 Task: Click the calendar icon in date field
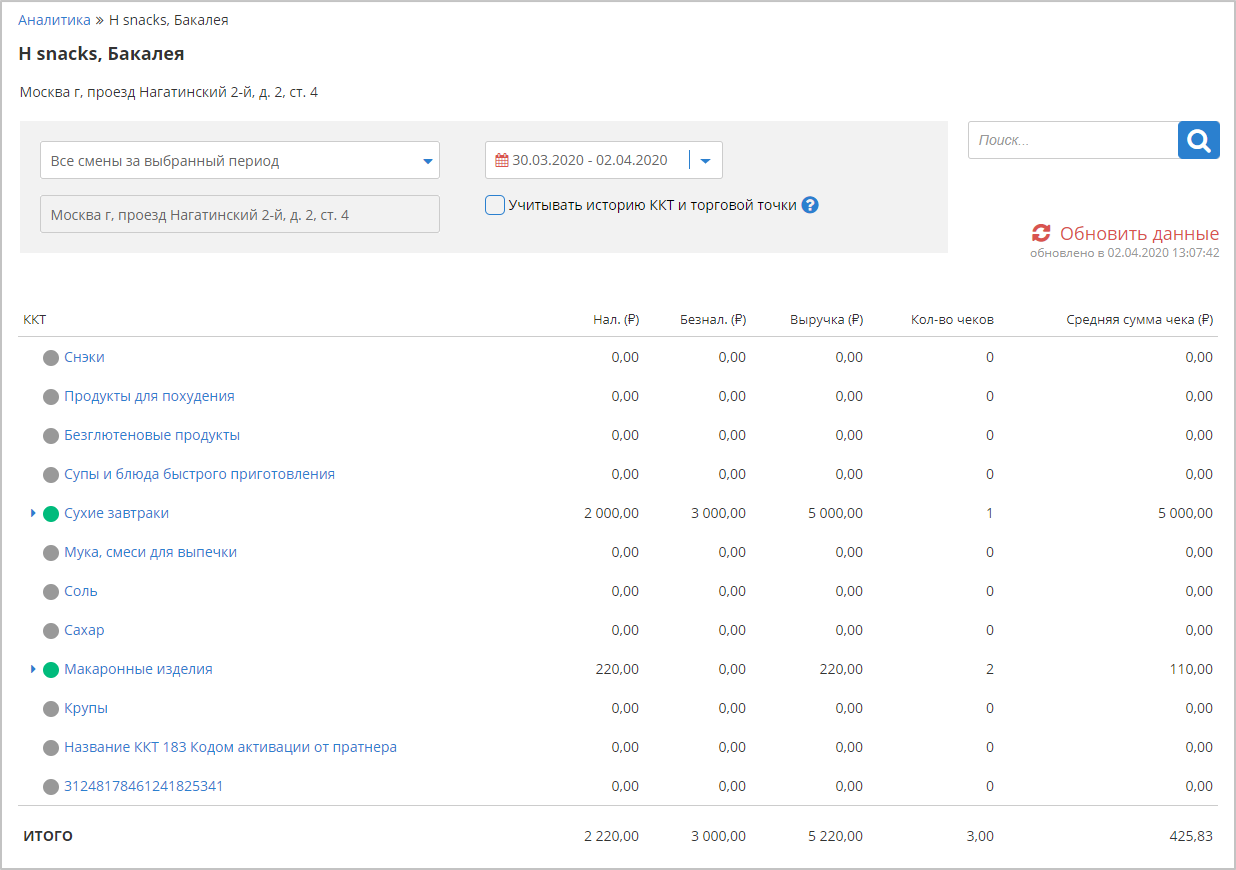[x=502, y=160]
